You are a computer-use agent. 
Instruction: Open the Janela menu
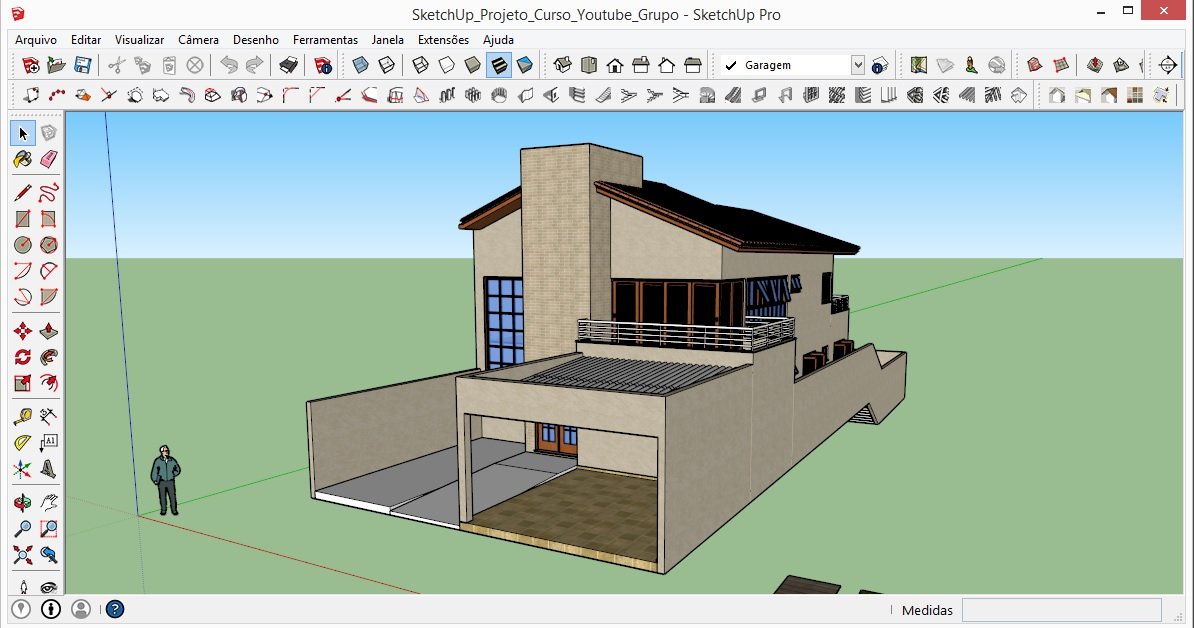[x=388, y=40]
